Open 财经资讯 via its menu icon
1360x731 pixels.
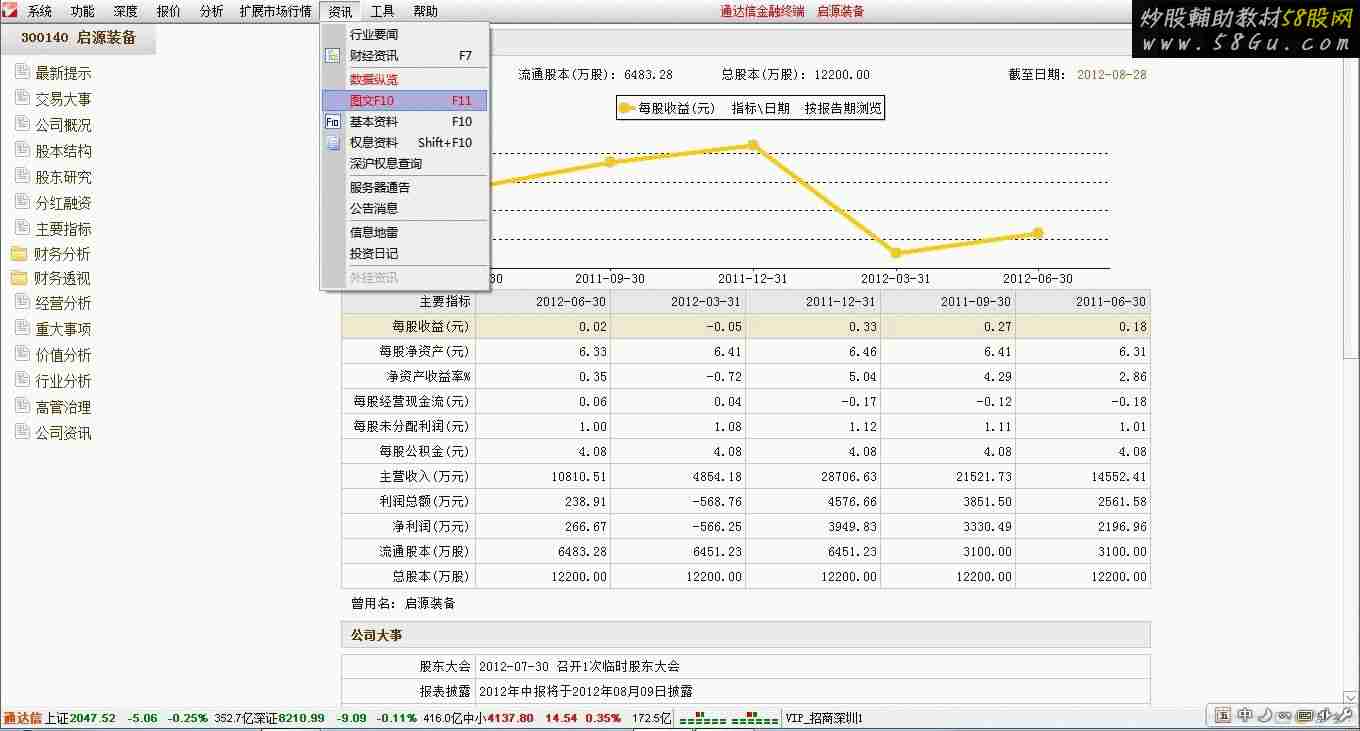coord(333,56)
